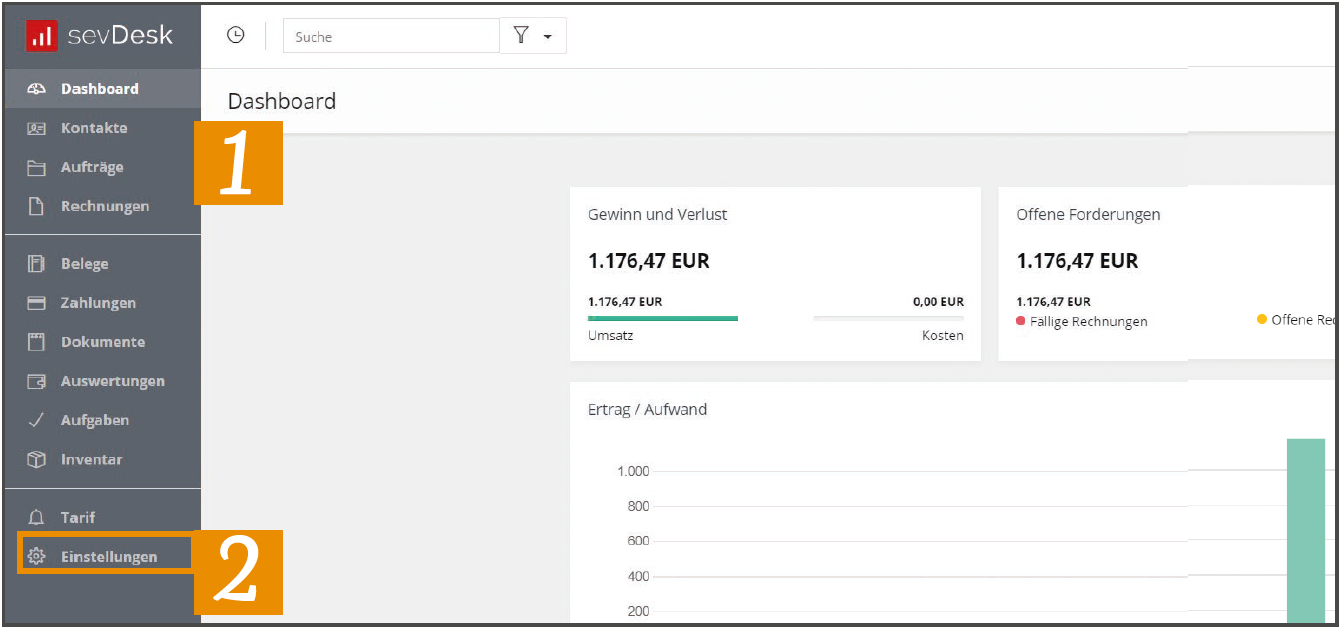The height and width of the screenshot is (628, 1340).
Task: Select Rechnungen in the sidebar
Action: 101,206
